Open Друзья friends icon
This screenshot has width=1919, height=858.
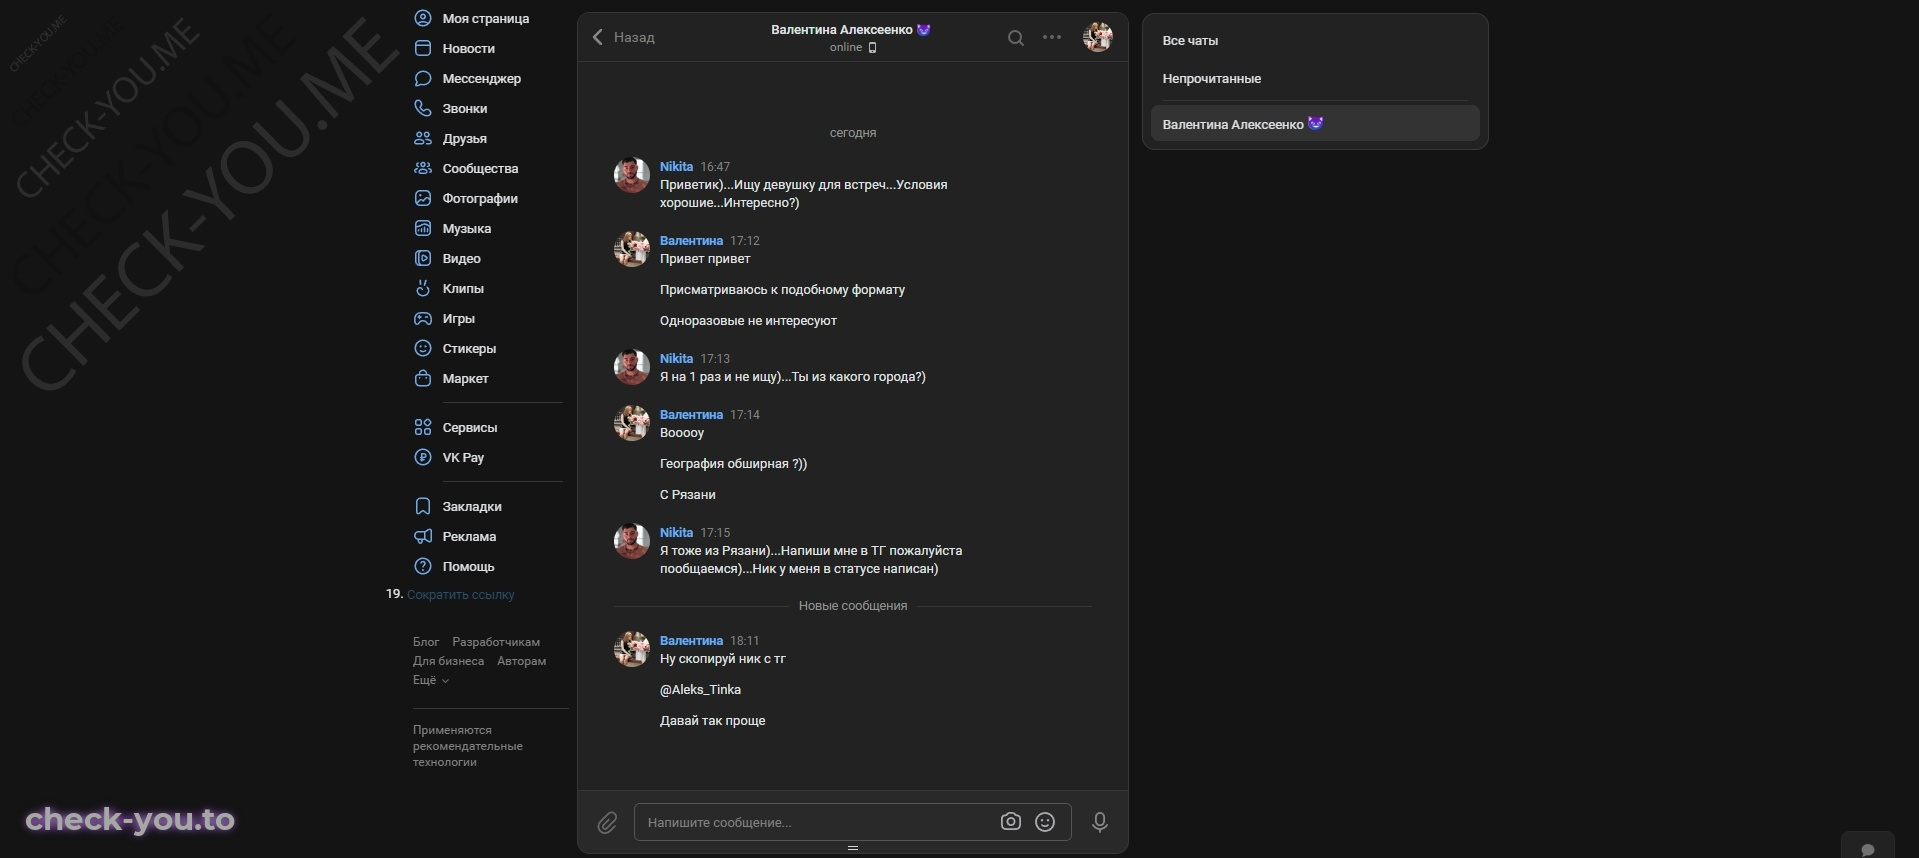coord(423,138)
